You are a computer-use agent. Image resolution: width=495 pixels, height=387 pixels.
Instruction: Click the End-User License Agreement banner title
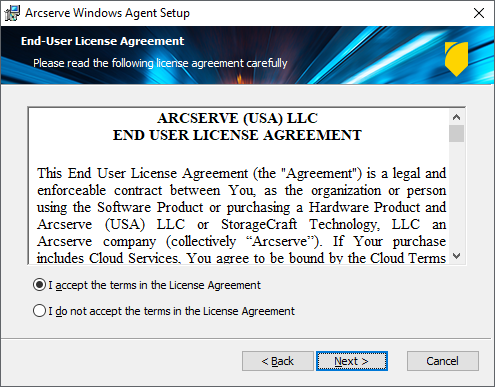(x=102, y=41)
